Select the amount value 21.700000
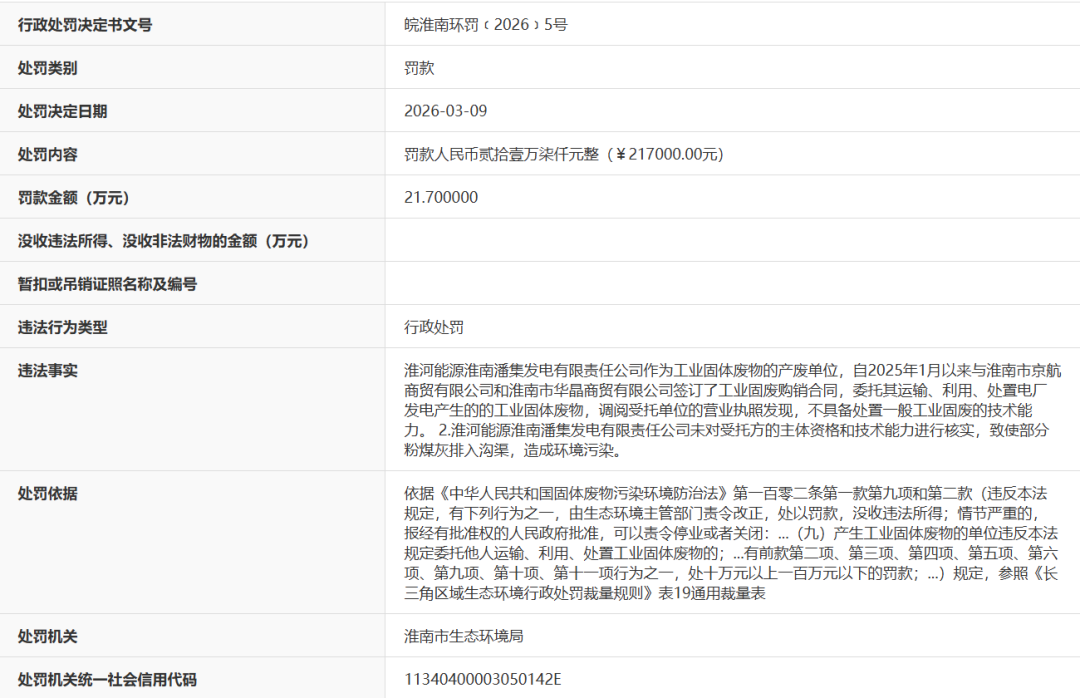 point(441,197)
